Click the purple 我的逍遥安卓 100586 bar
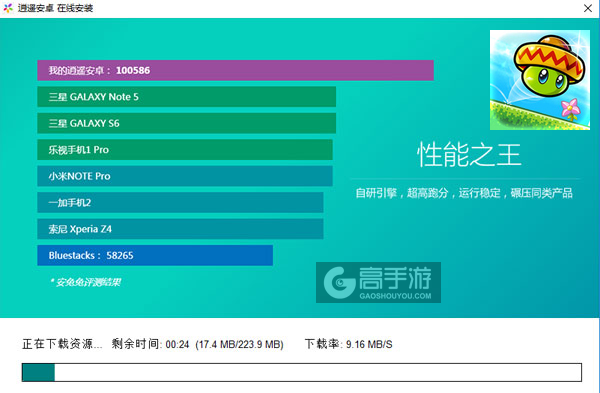This screenshot has width=600, height=393. [x=235, y=70]
